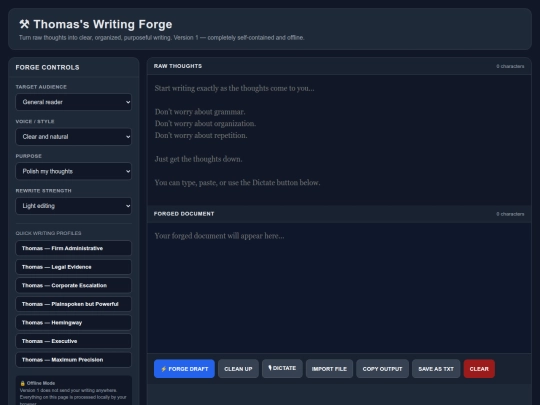The width and height of the screenshot is (540, 405).
Task: Apply the Thomas — Firm Administrative profile
Action: tap(73, 248)
